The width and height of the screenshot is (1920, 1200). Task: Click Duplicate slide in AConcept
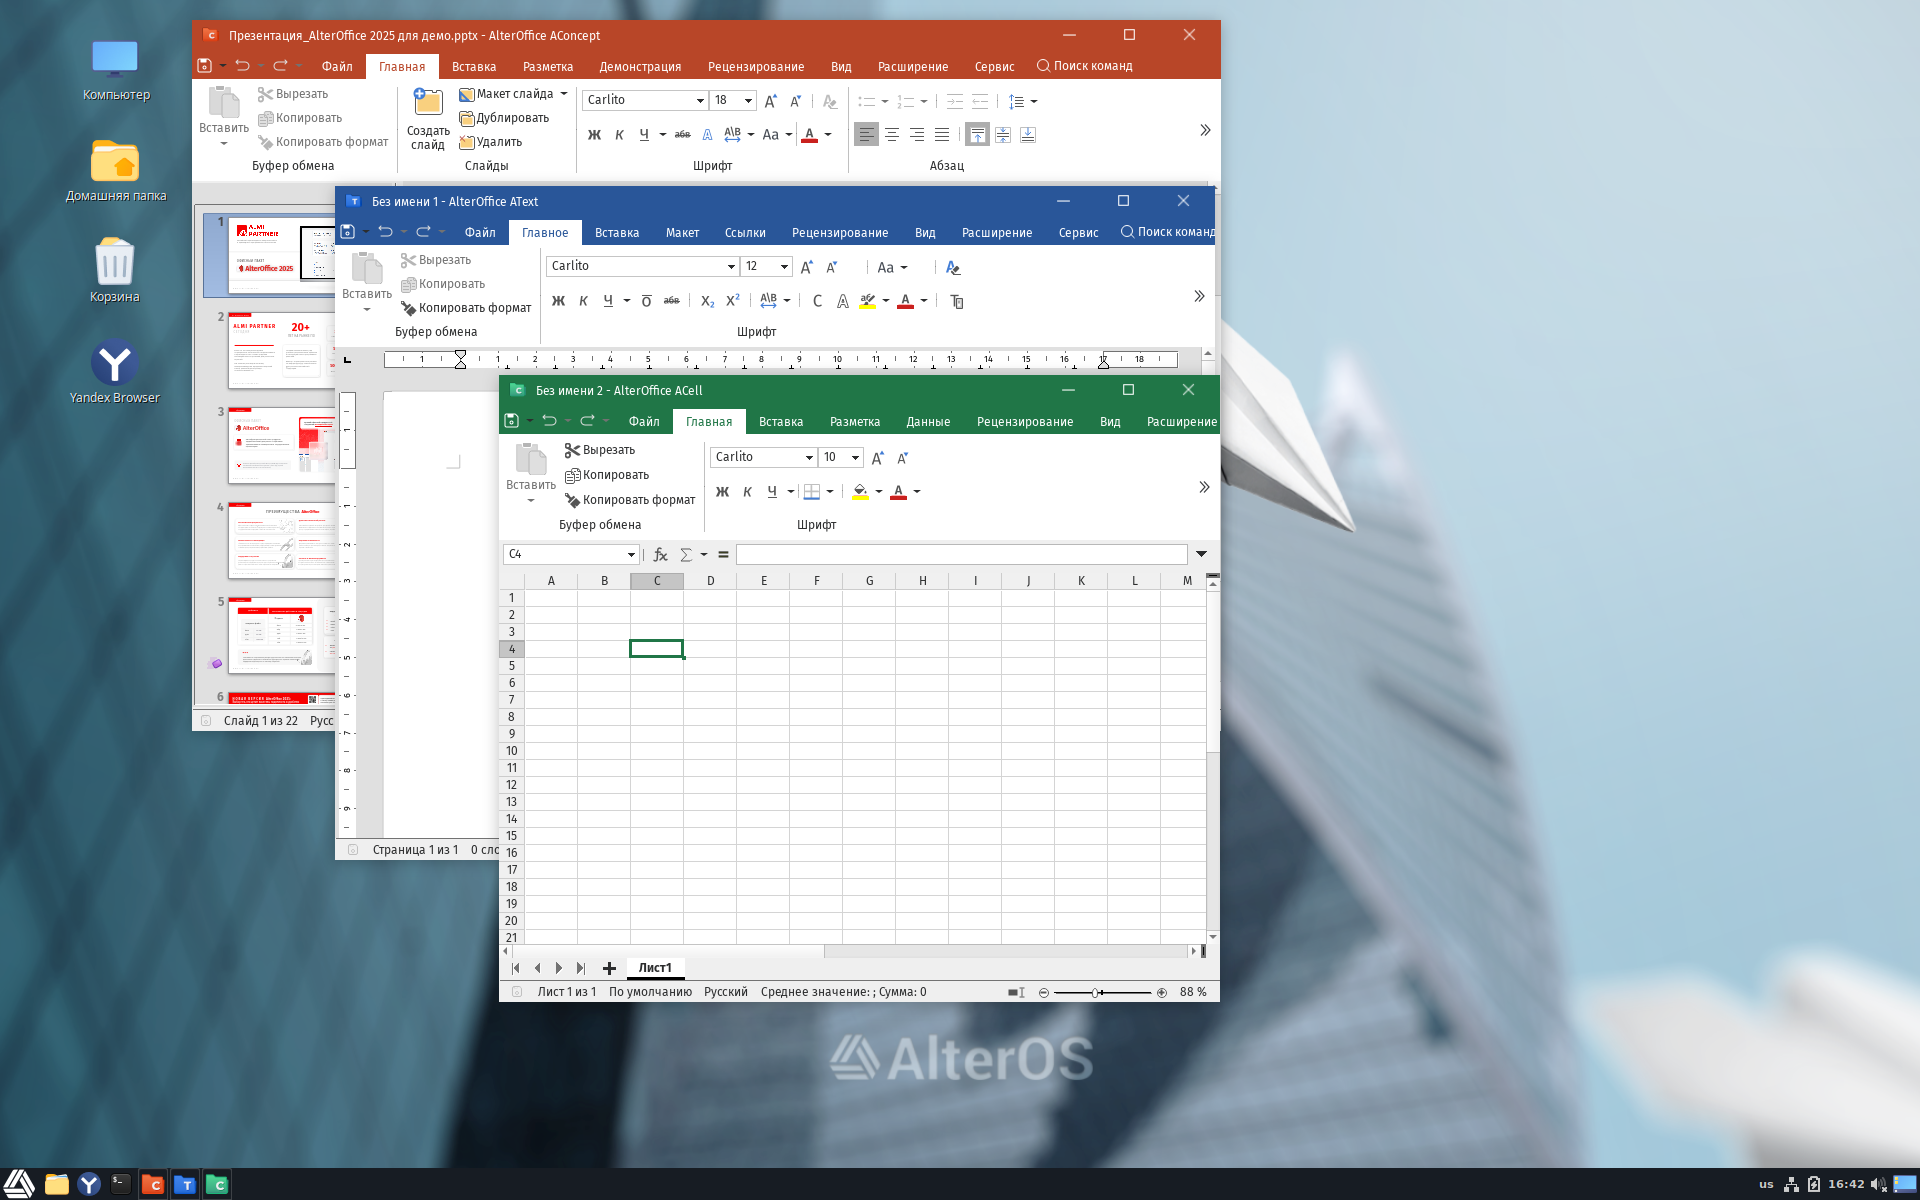pyautogui.click(x=504, y=118)
